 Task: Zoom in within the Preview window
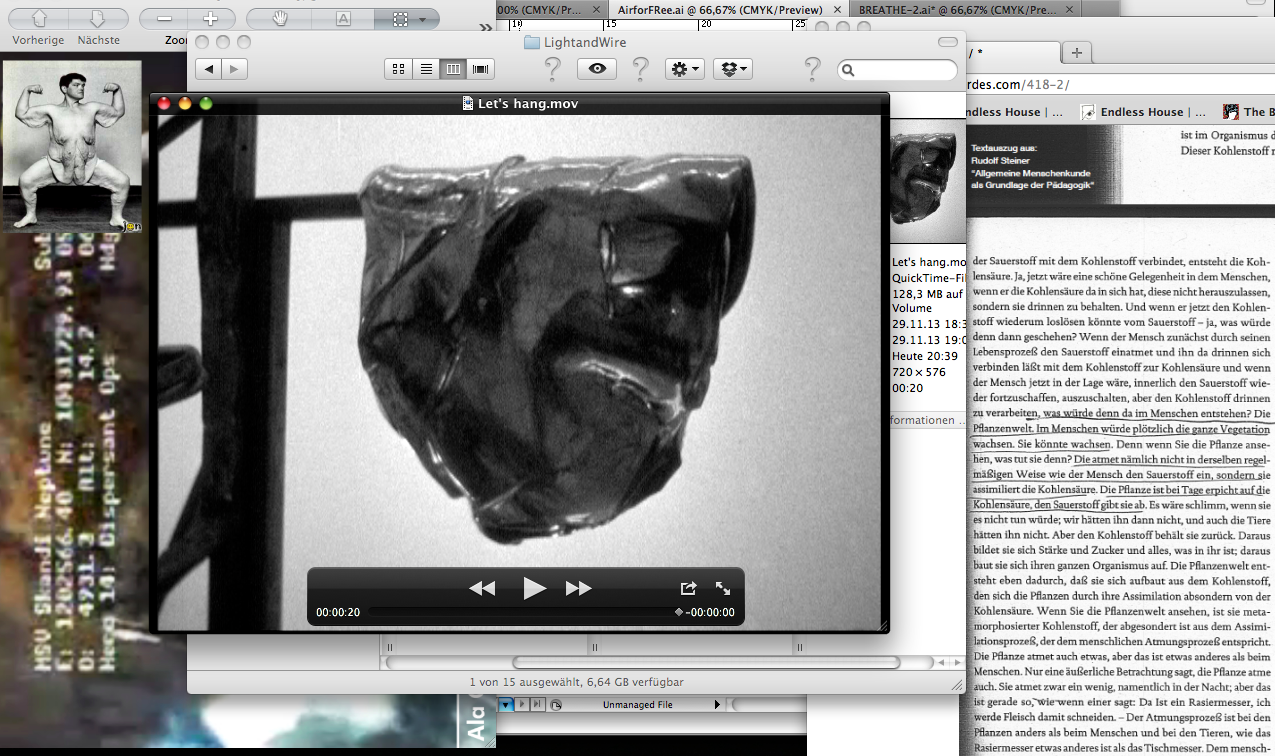211,18
